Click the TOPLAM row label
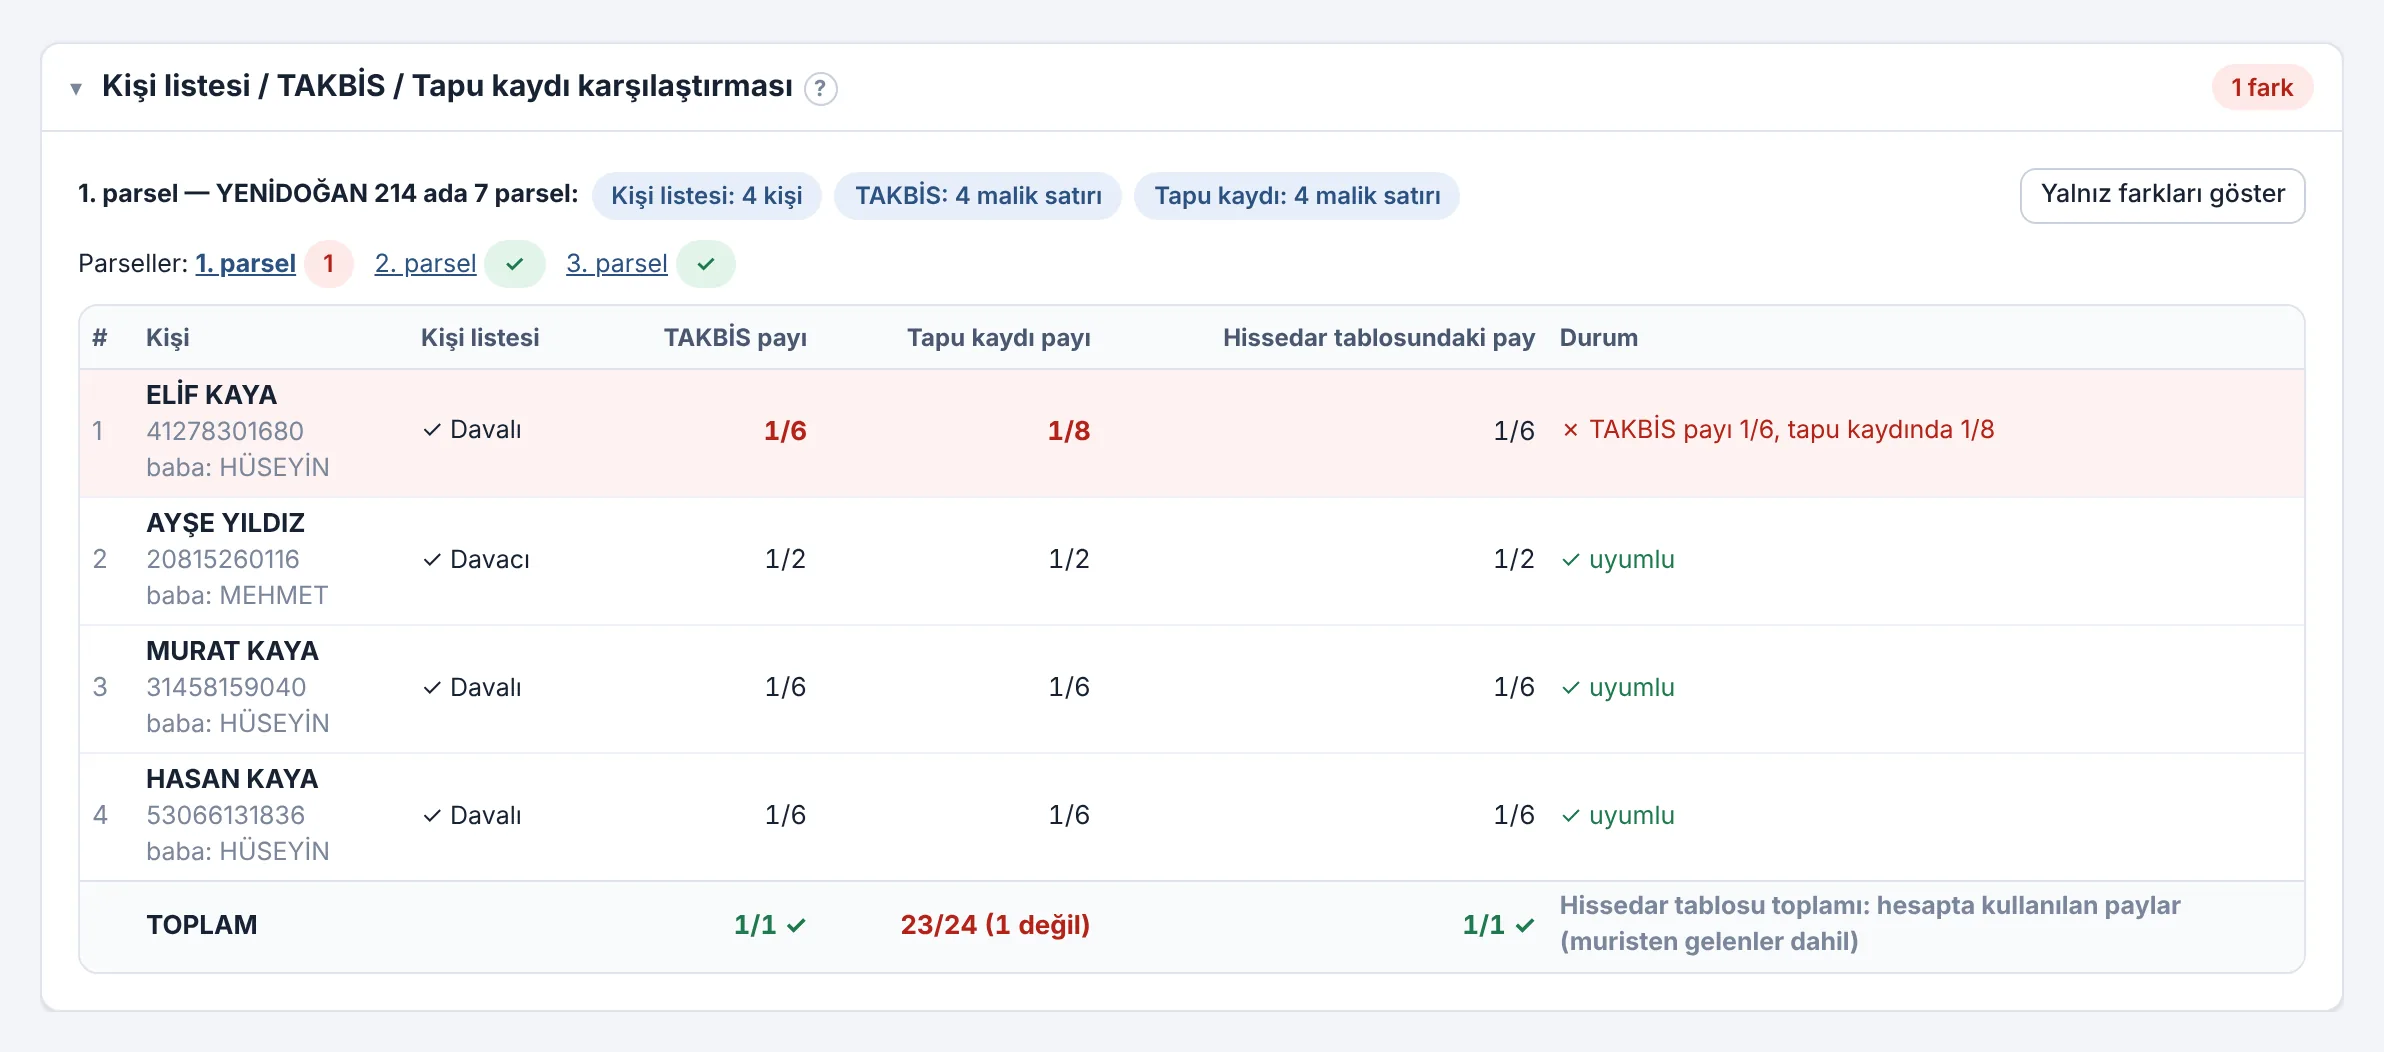Viewport: 2384px width, 1052px height. click(202, 925)
